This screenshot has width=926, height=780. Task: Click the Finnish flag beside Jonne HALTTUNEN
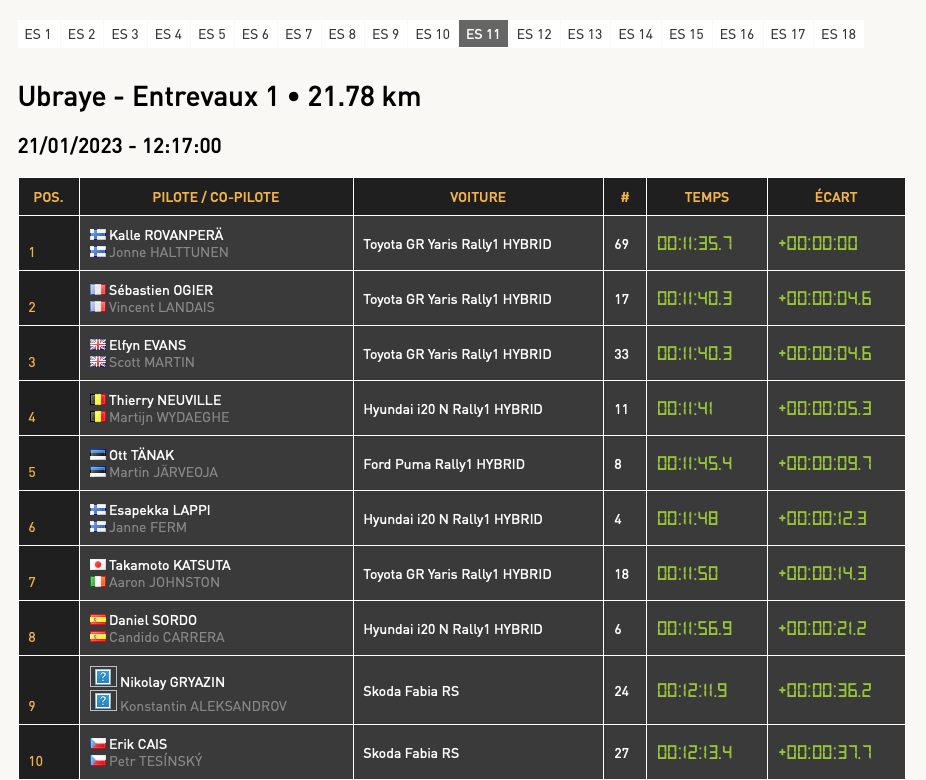pyautogui.click(x=98, y=252)
